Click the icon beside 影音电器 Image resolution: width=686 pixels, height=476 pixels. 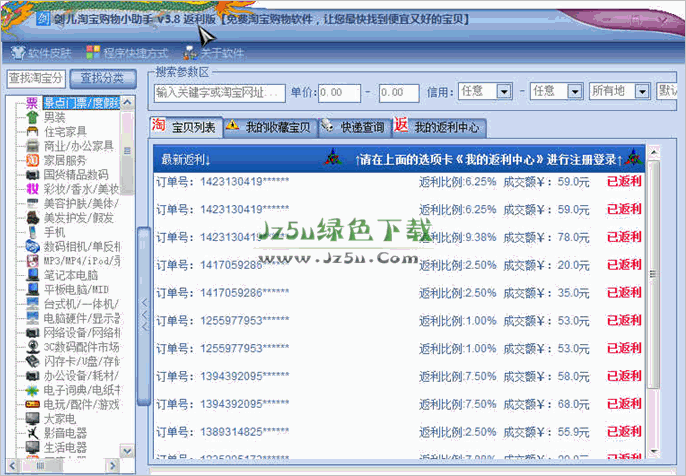tap(32, 433)
